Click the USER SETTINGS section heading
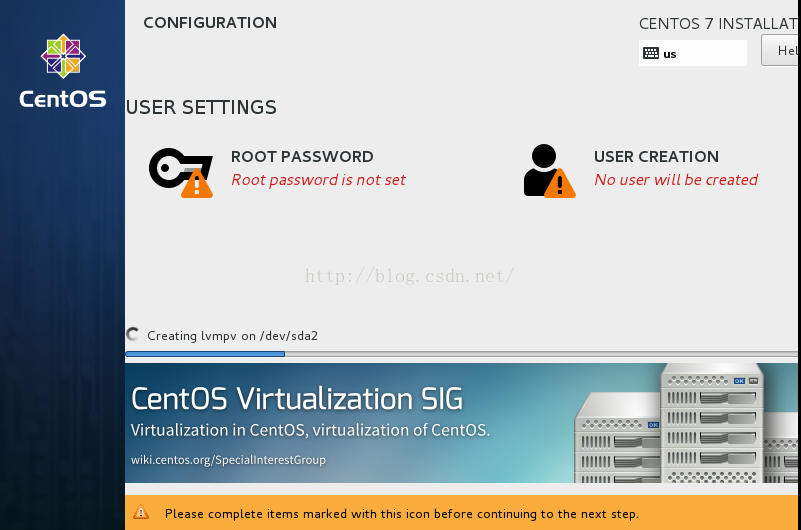The width and height of the screenshot is (801, 530). tap(201, 107)
